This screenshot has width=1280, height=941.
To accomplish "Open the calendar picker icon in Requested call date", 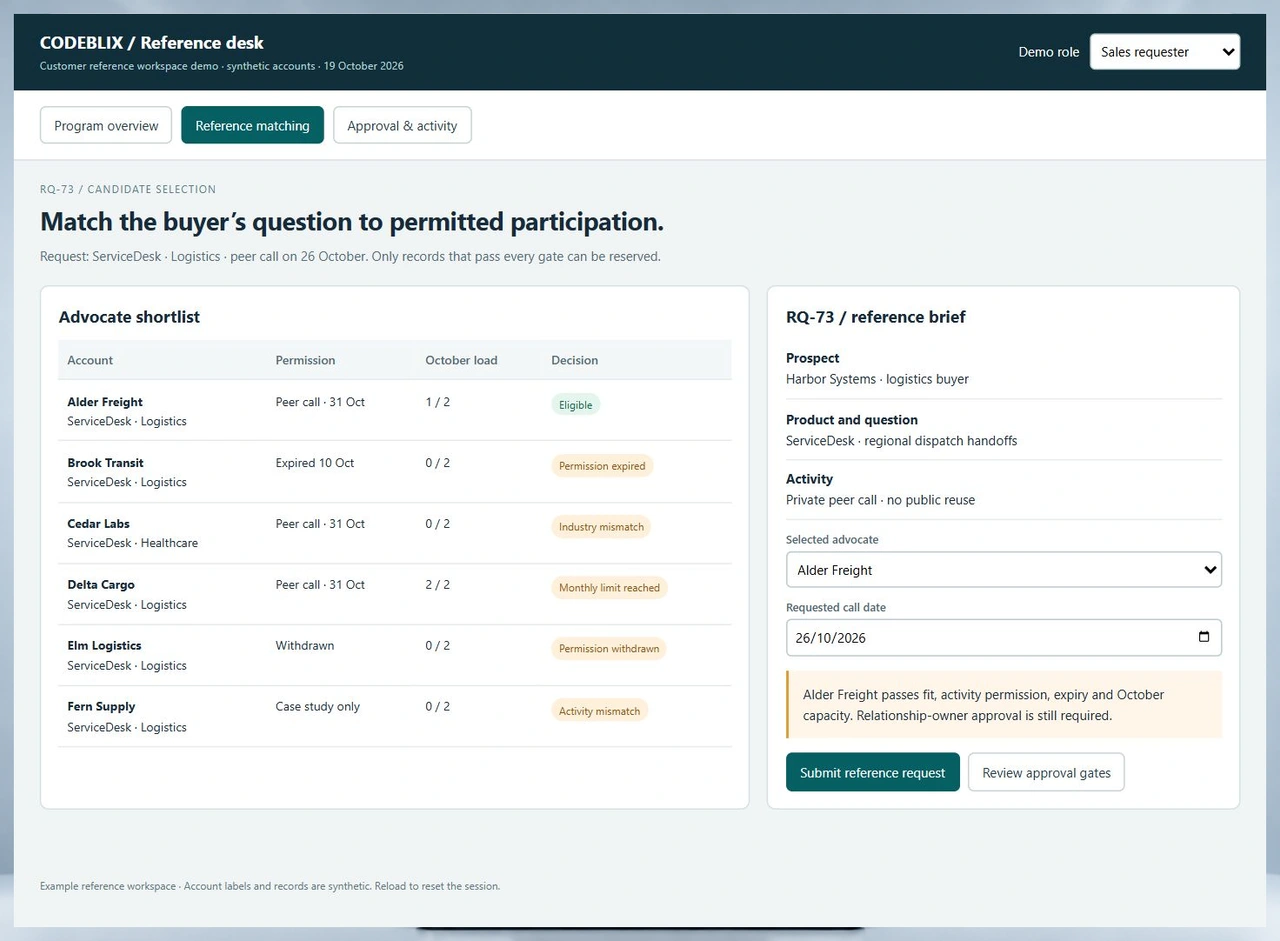I will pyautogui.click(x=1204, y=637).
